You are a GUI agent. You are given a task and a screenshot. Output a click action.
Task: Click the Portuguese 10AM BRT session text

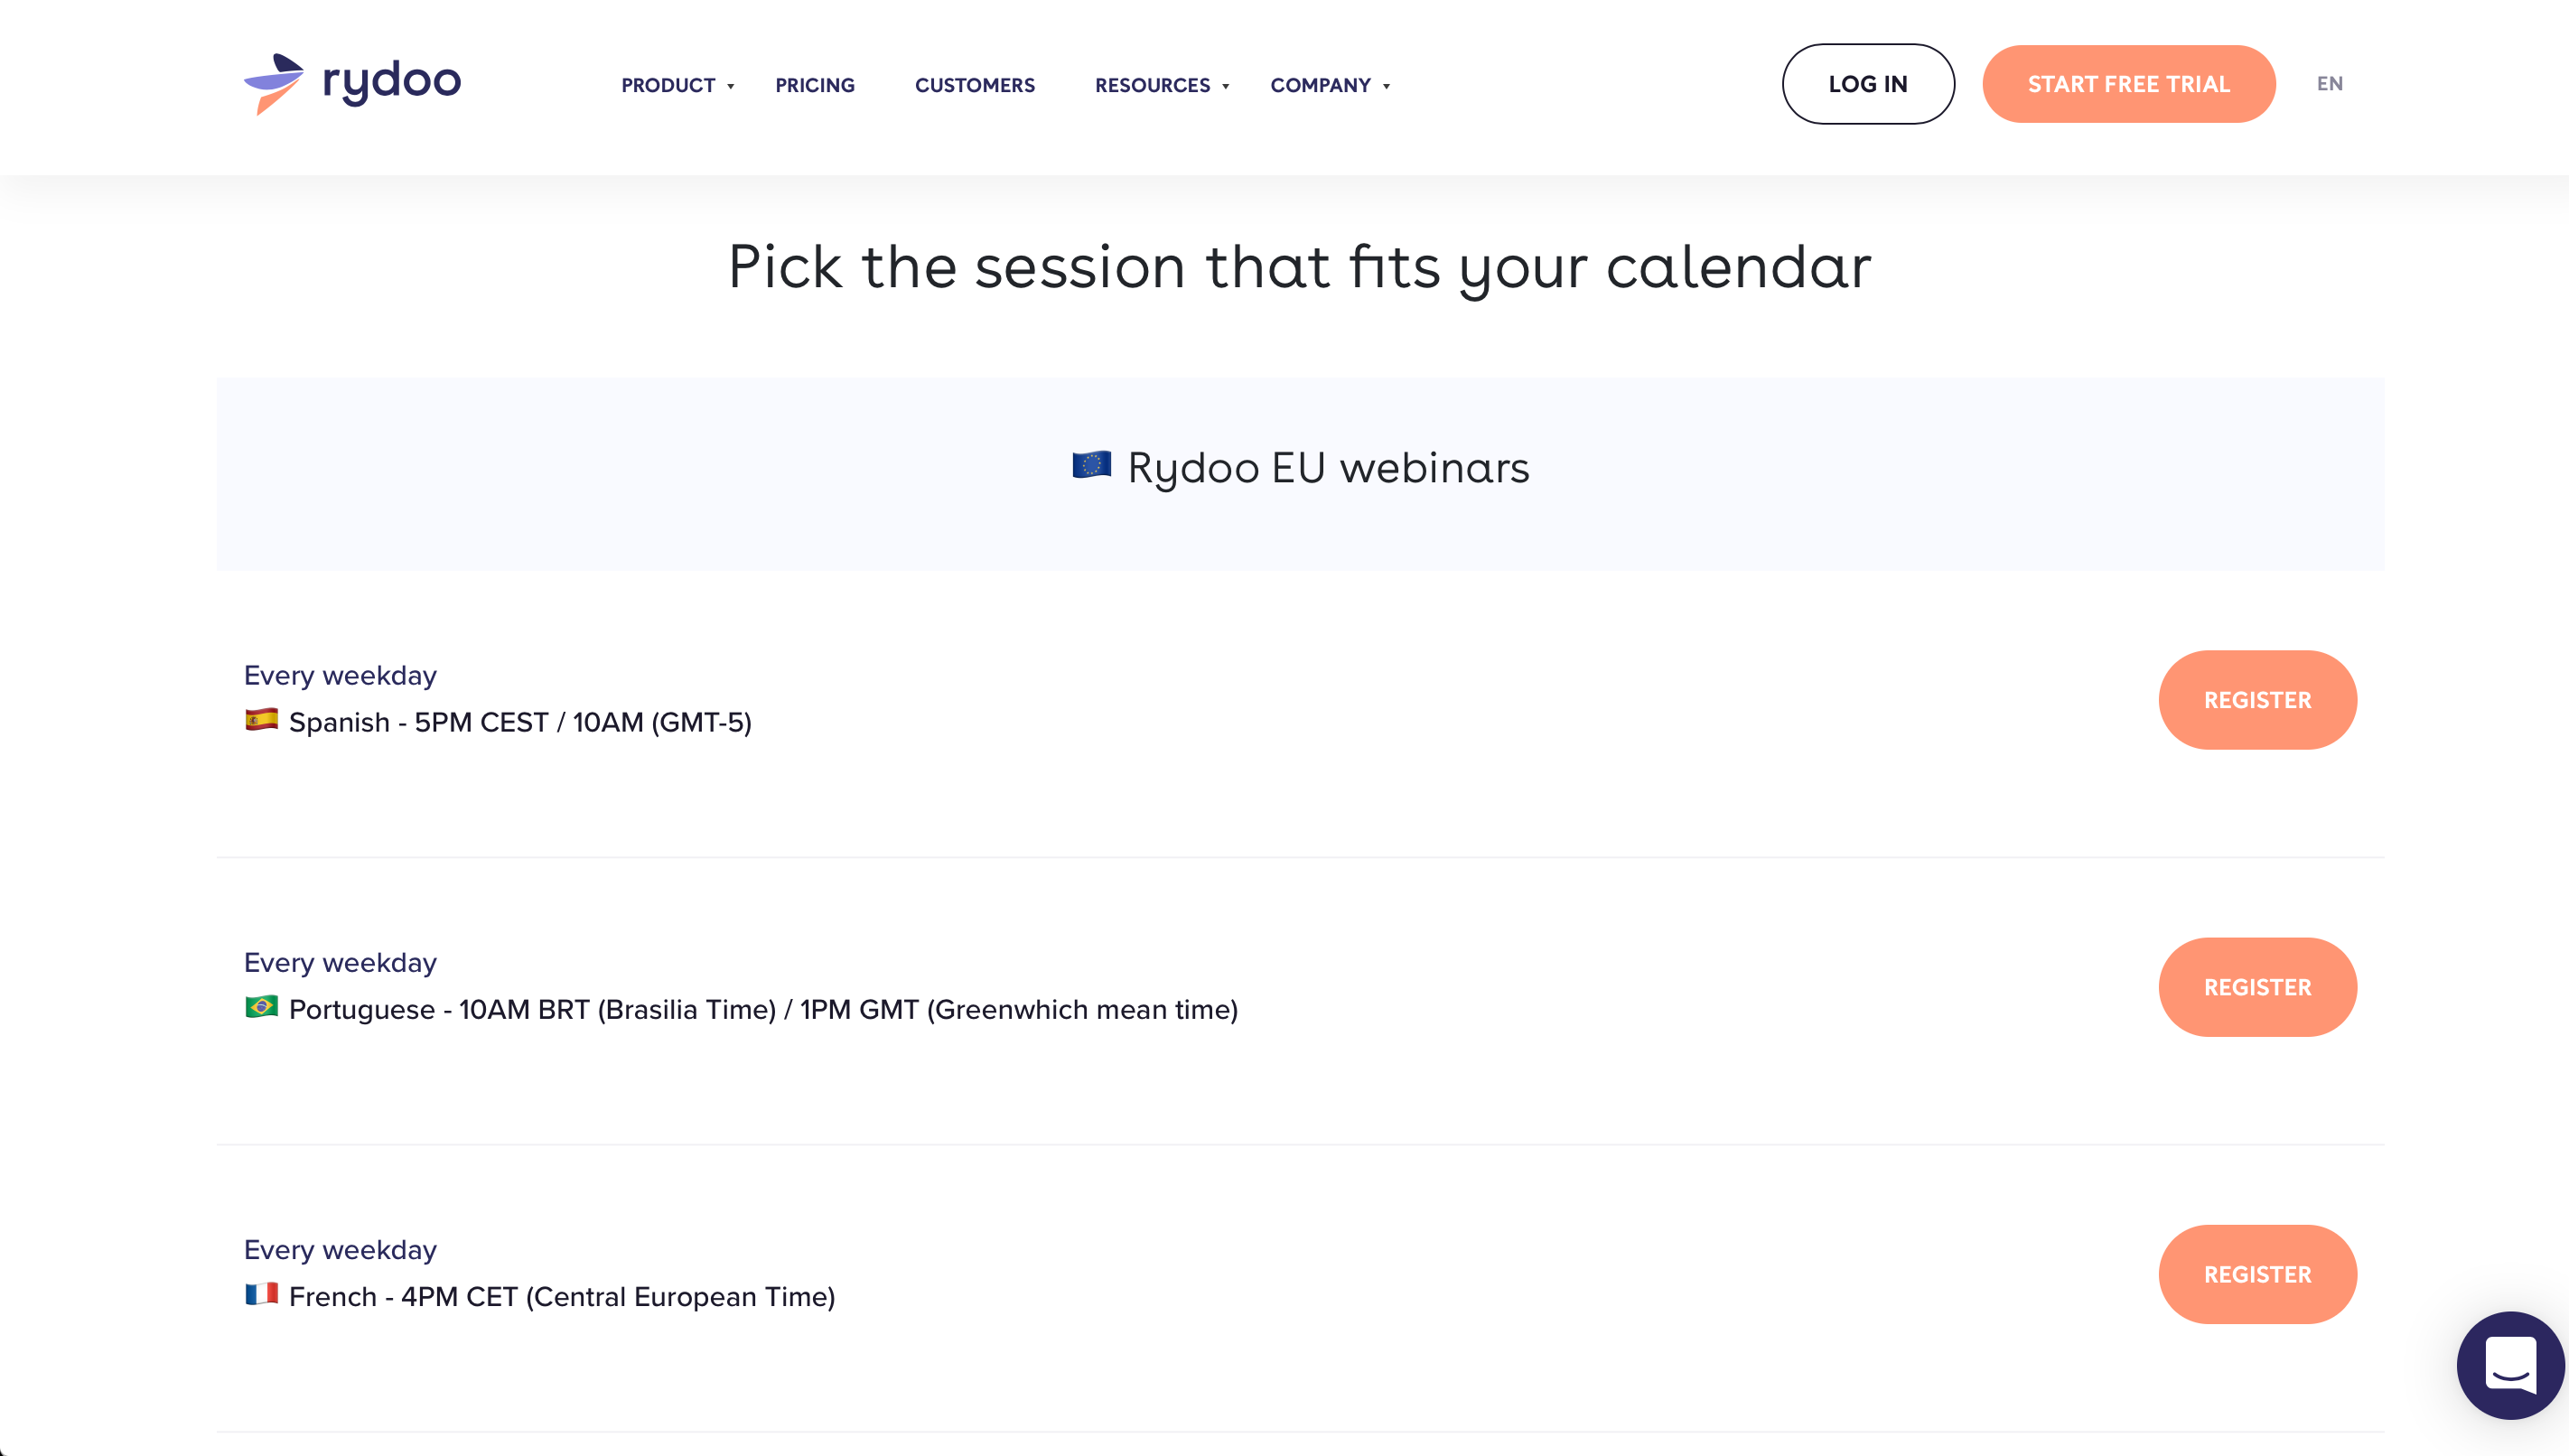[763, 1009]
